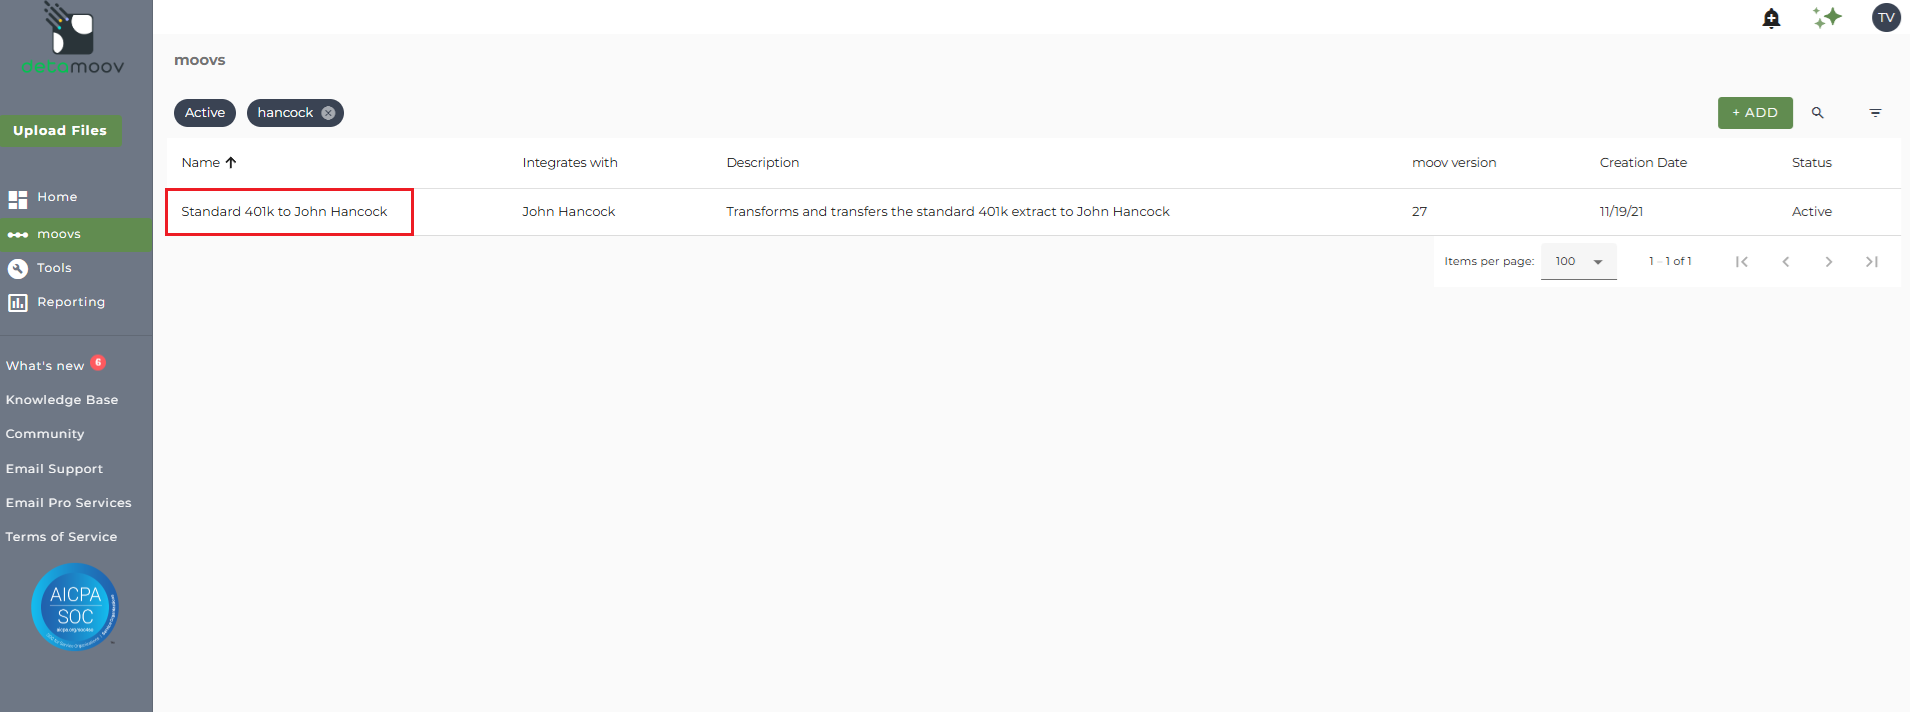The height and width of the screenshot is (712, 1910).
Task: Open the notifications bell icon
Action: [x=1771, y=18]
